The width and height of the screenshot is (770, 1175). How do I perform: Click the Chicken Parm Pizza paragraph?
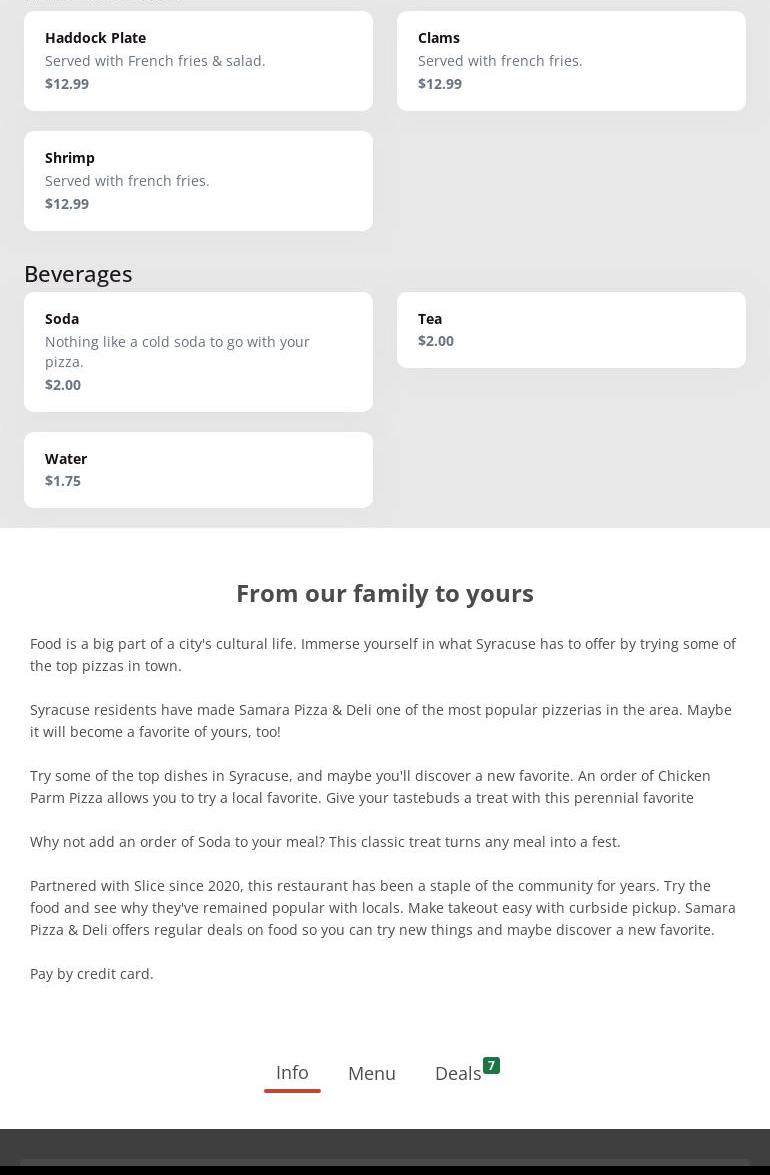(x=370, y=786)
